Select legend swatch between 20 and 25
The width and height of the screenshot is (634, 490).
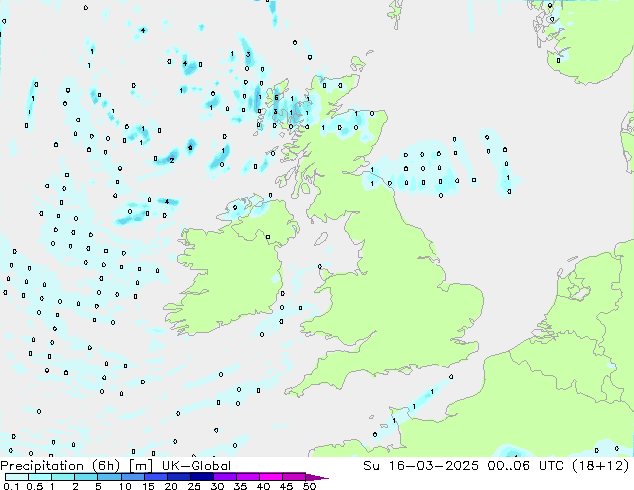[x=179, y=477]
